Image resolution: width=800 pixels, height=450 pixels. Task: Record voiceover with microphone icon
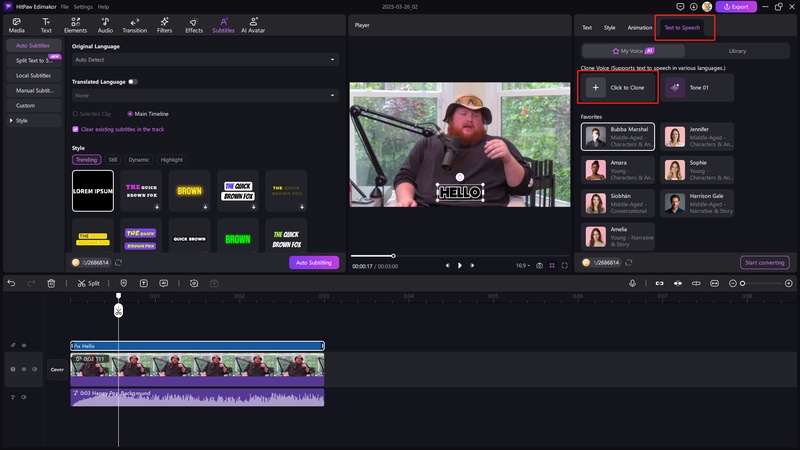click(632, 283)
